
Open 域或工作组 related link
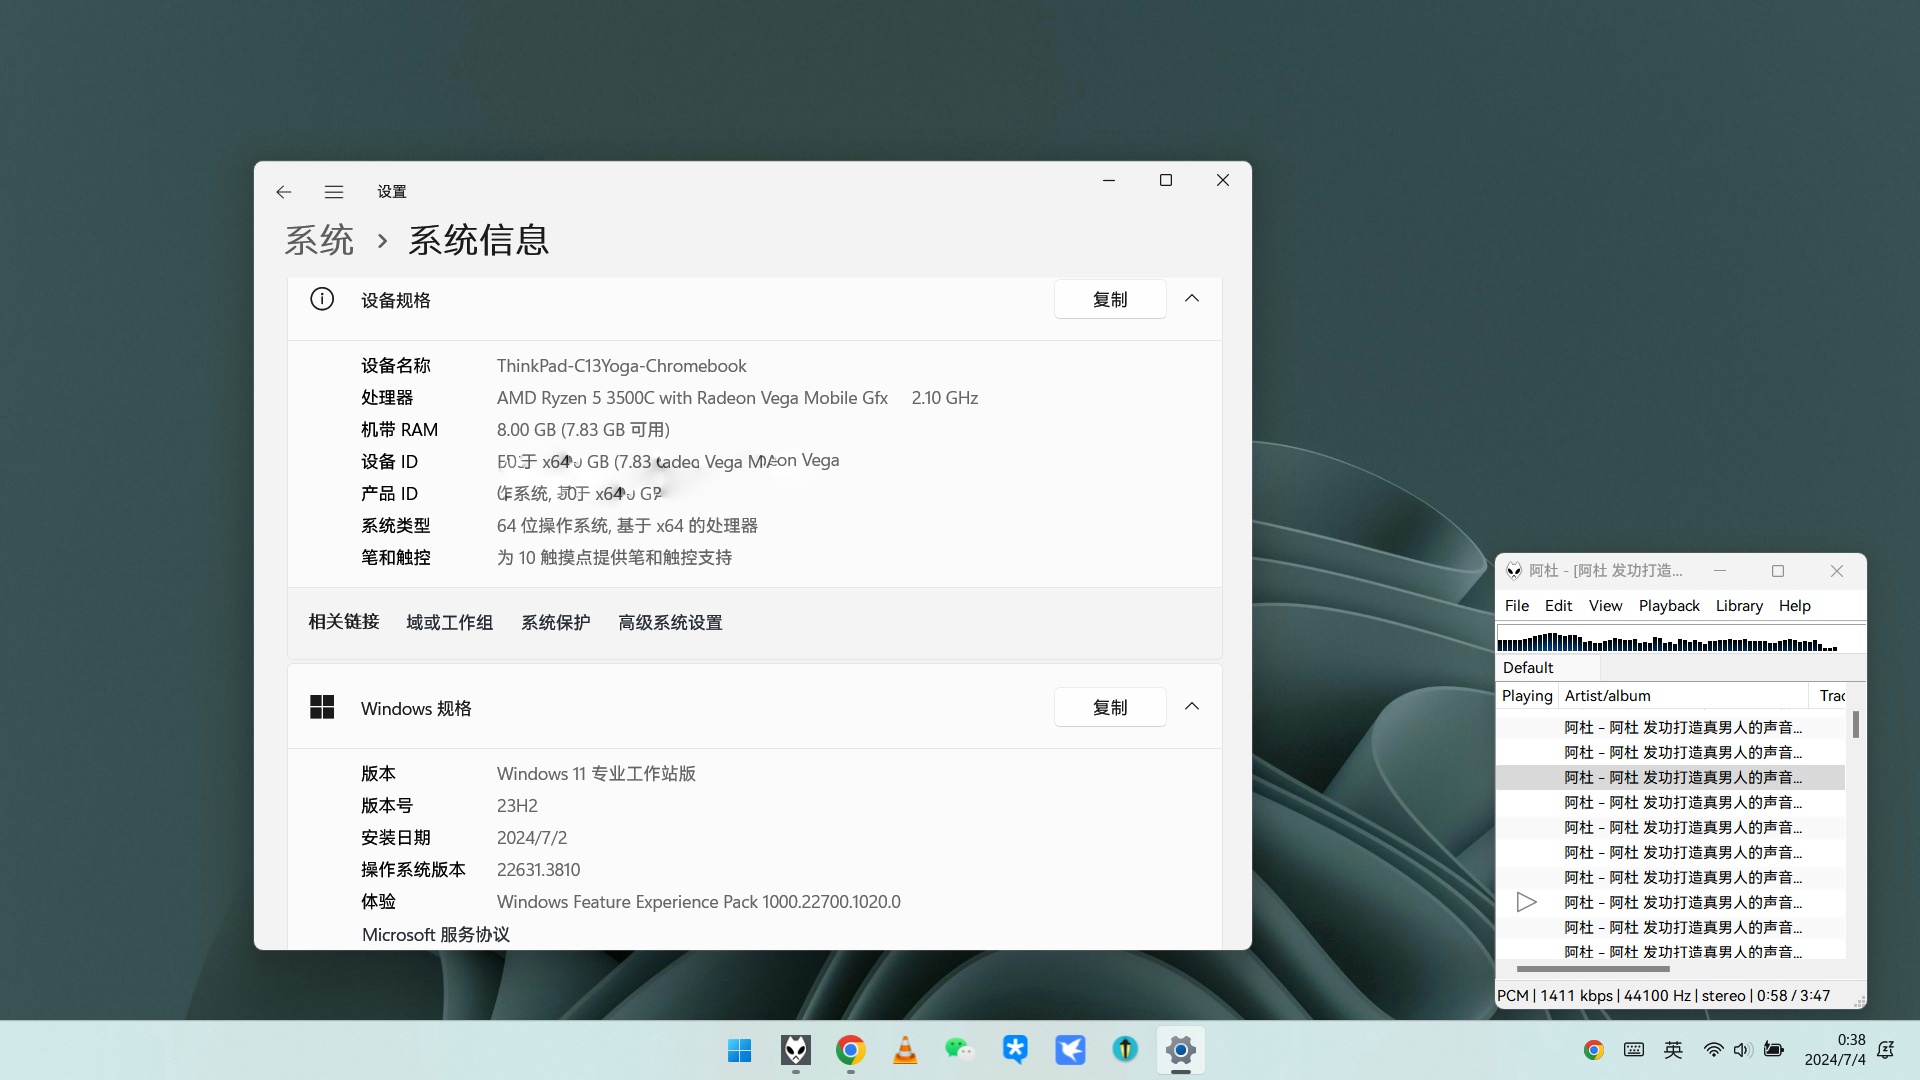pyautogui.click(x=450, y=622)
